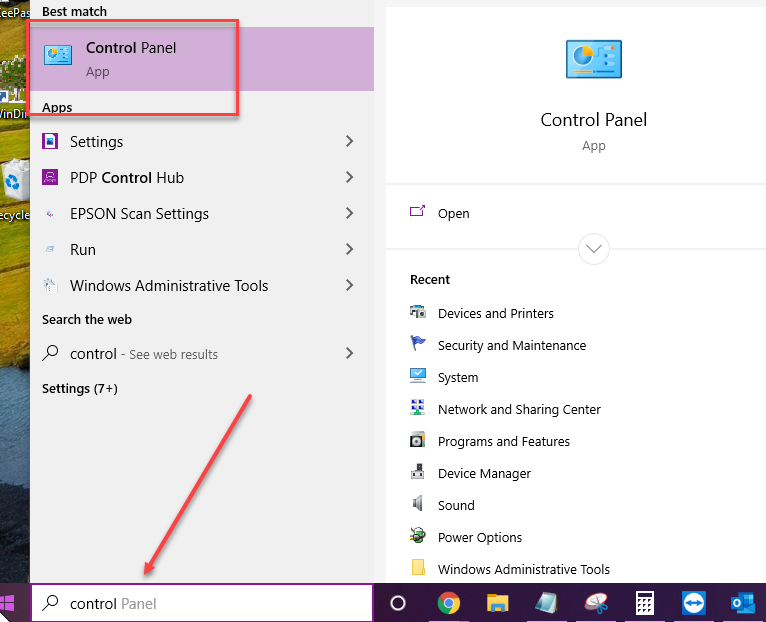Expand more actions with the down-arrow circle
The height and width of the screenshot is (622, 766).
pyautogui.click(x=594, y=249)
